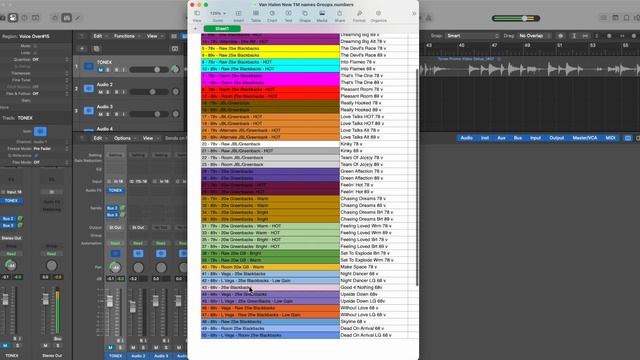
Task: Click the Audio 2 track pan knob
Action: coord(176,92)
